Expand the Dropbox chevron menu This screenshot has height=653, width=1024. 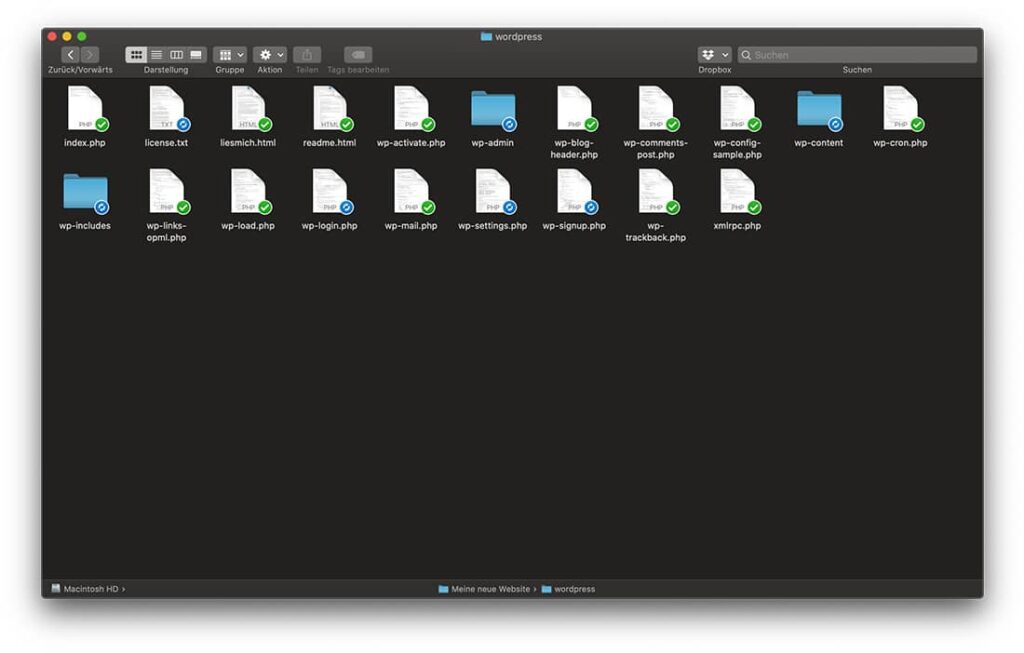coord(724,54)
